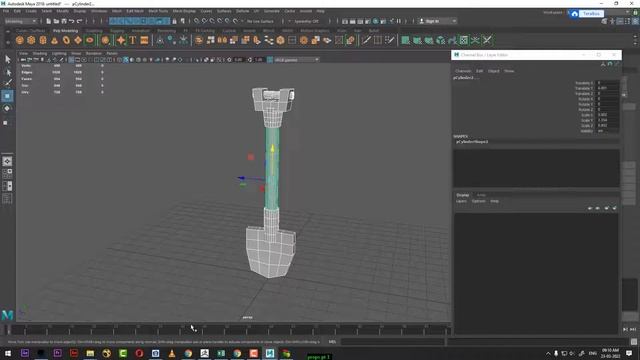Click the four-view layout button
Screen dimensions: 640x360
[7, 173]
